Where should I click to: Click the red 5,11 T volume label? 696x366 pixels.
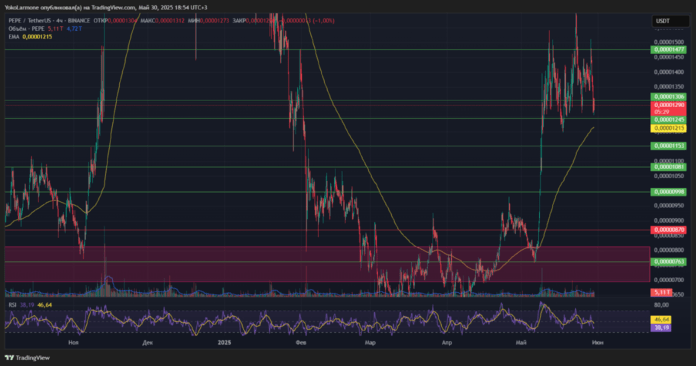point(661,292)
